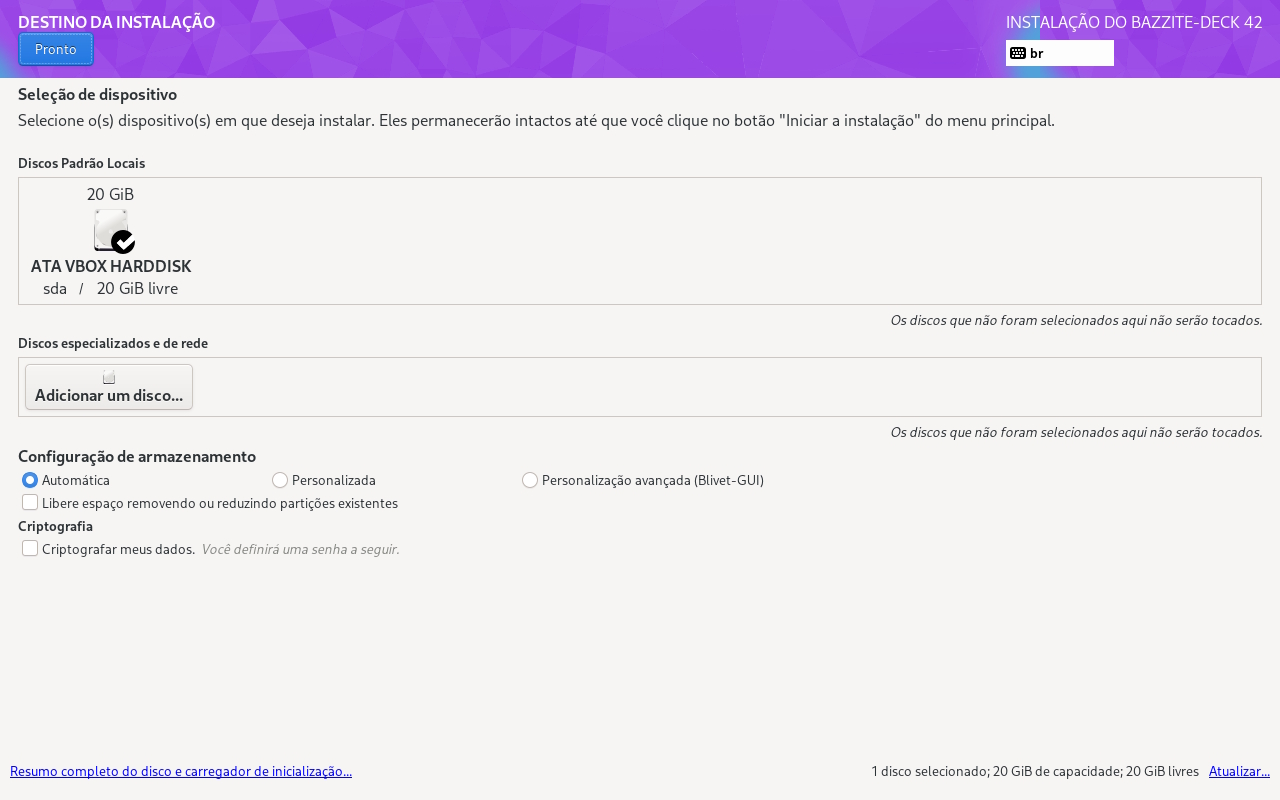
Task: Choose the Personalizada storage configuration
Action: click(x=280, y=480)
